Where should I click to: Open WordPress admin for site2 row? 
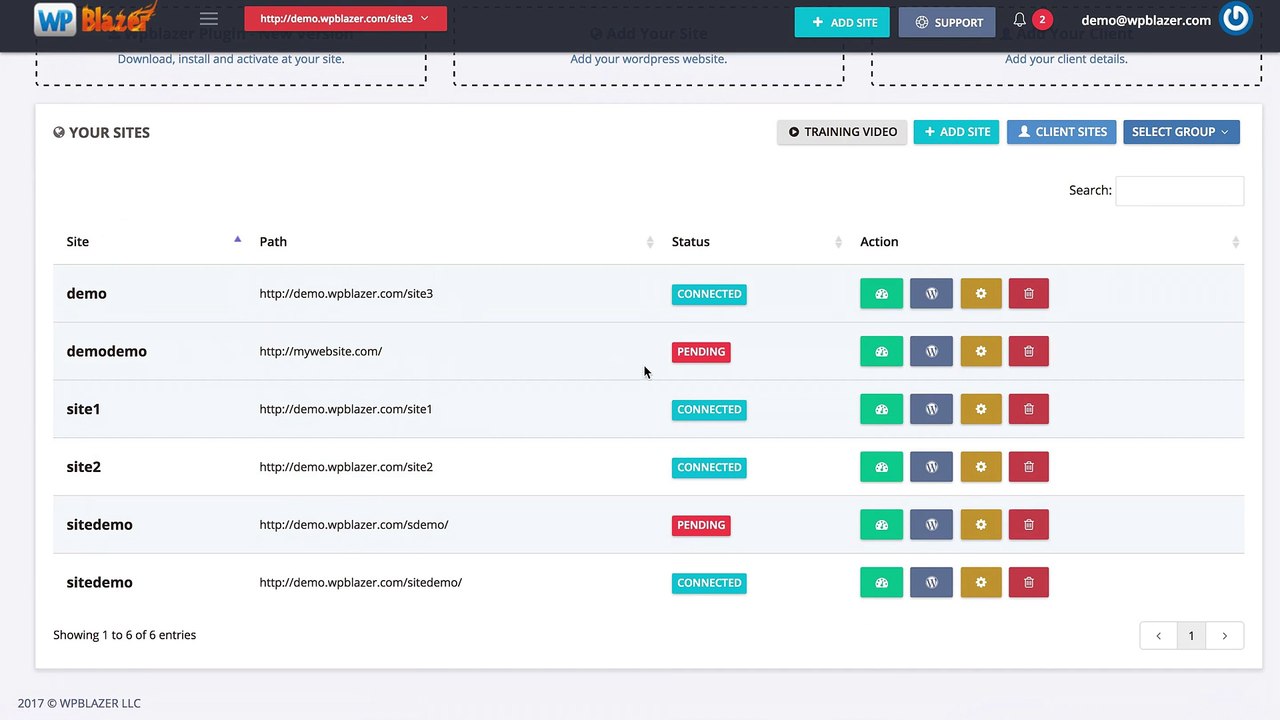click(x=931, y=467)
